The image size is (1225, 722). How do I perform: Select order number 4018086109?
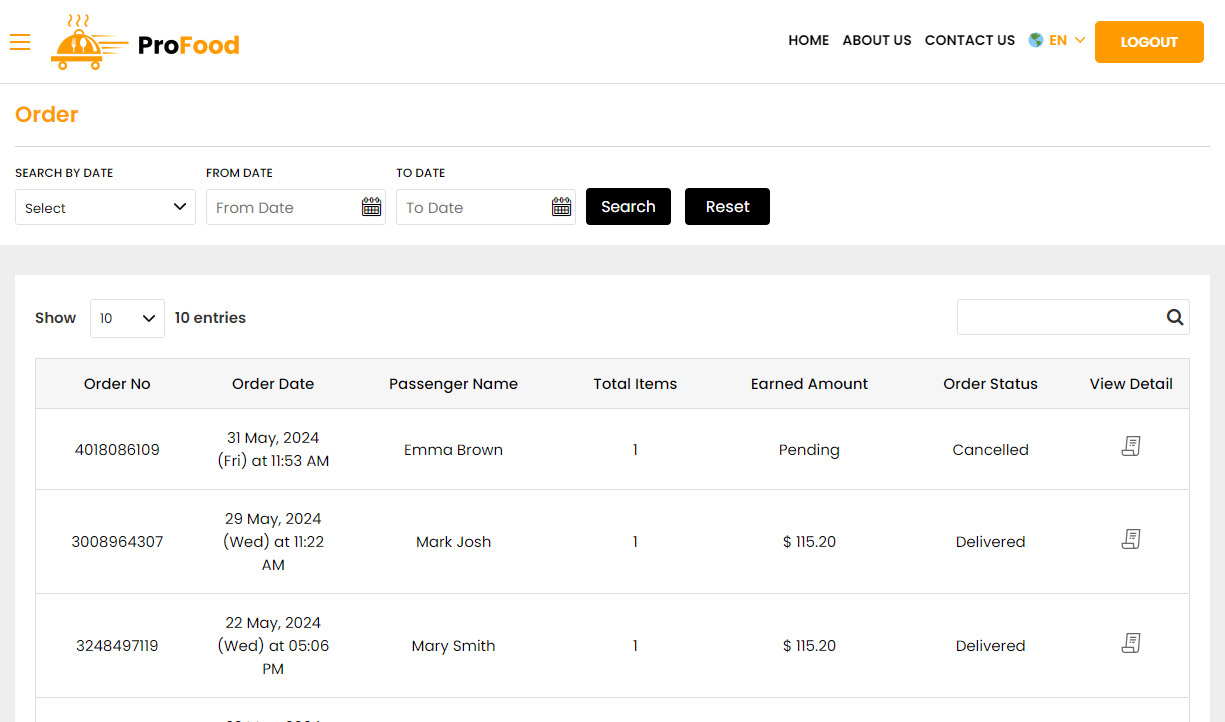point(117,450)
